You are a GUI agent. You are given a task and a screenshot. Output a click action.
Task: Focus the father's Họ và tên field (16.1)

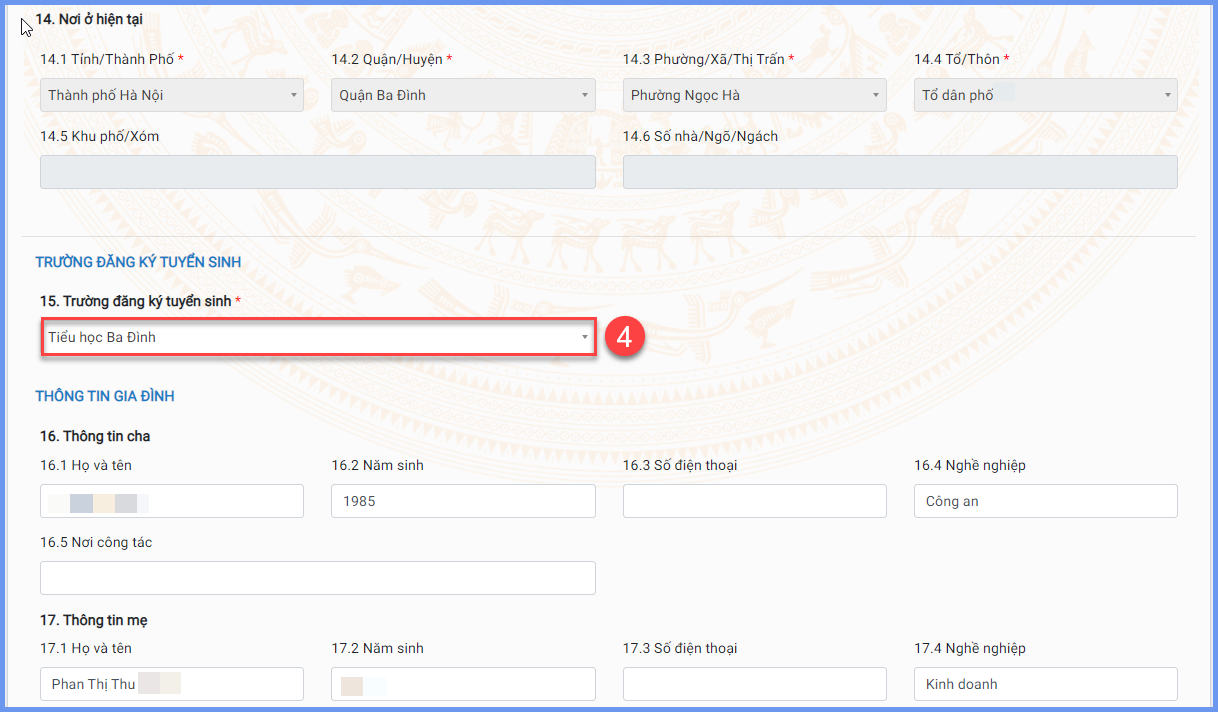point(172,501)
